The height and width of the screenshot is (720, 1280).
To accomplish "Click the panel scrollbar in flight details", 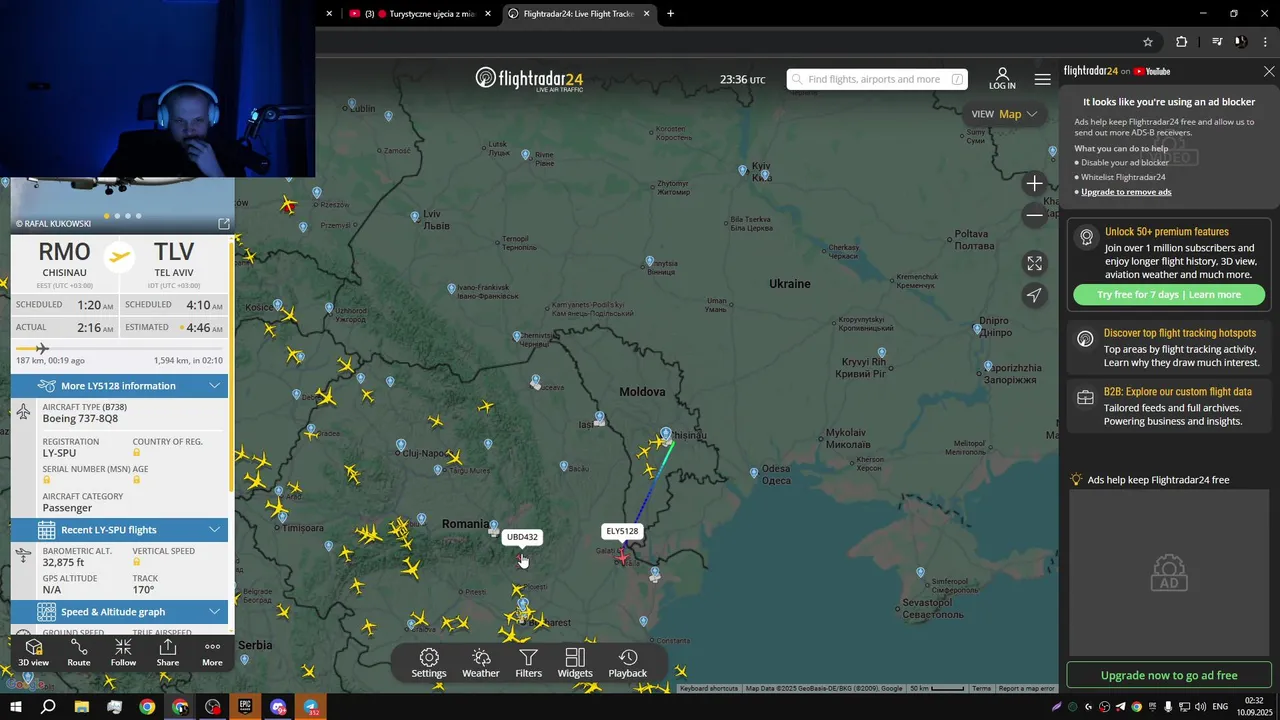I will tap(231, 365).
